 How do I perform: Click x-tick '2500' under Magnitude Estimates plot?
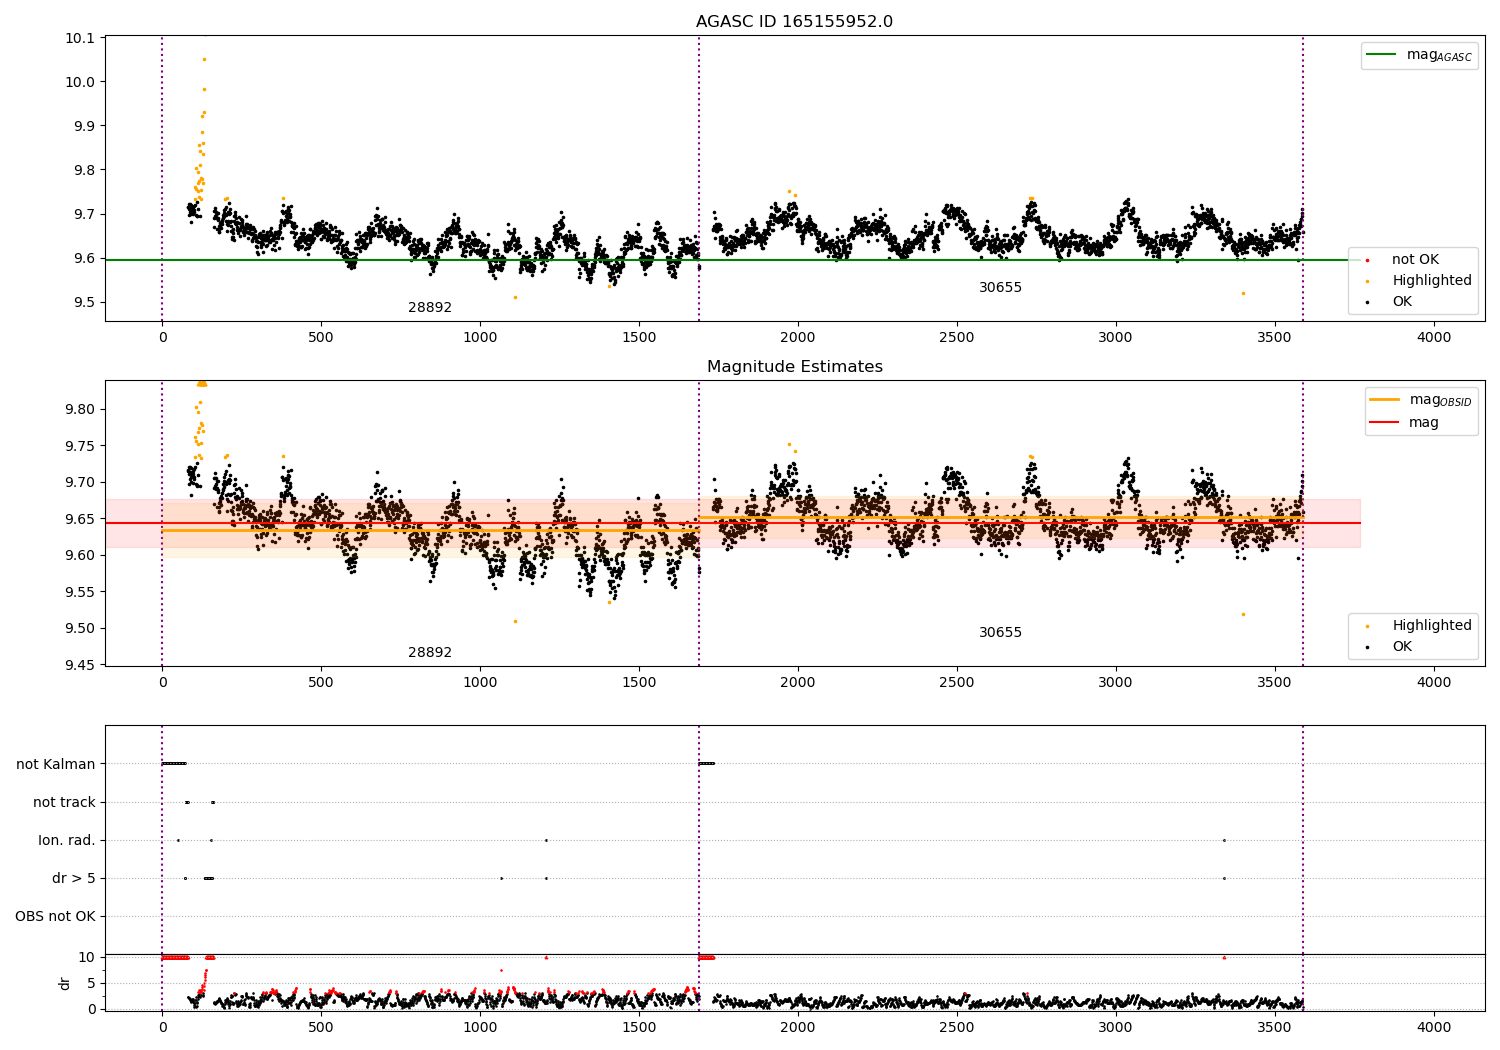(957, 683)
